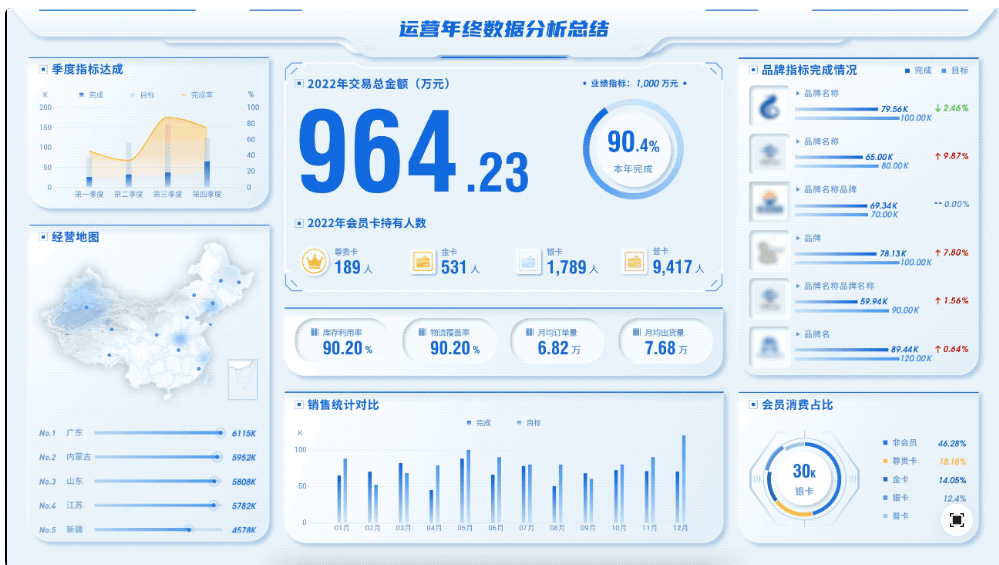Click the brand logo beside 59.94K
Viewport: 999px width, 565px height.
[770, 298]
